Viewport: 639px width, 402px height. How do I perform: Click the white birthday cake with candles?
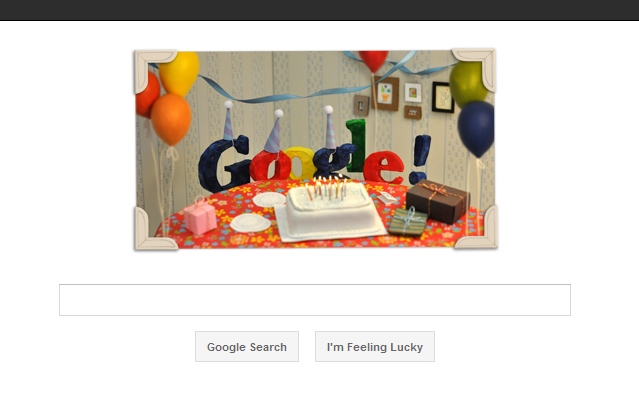point(330,211)
